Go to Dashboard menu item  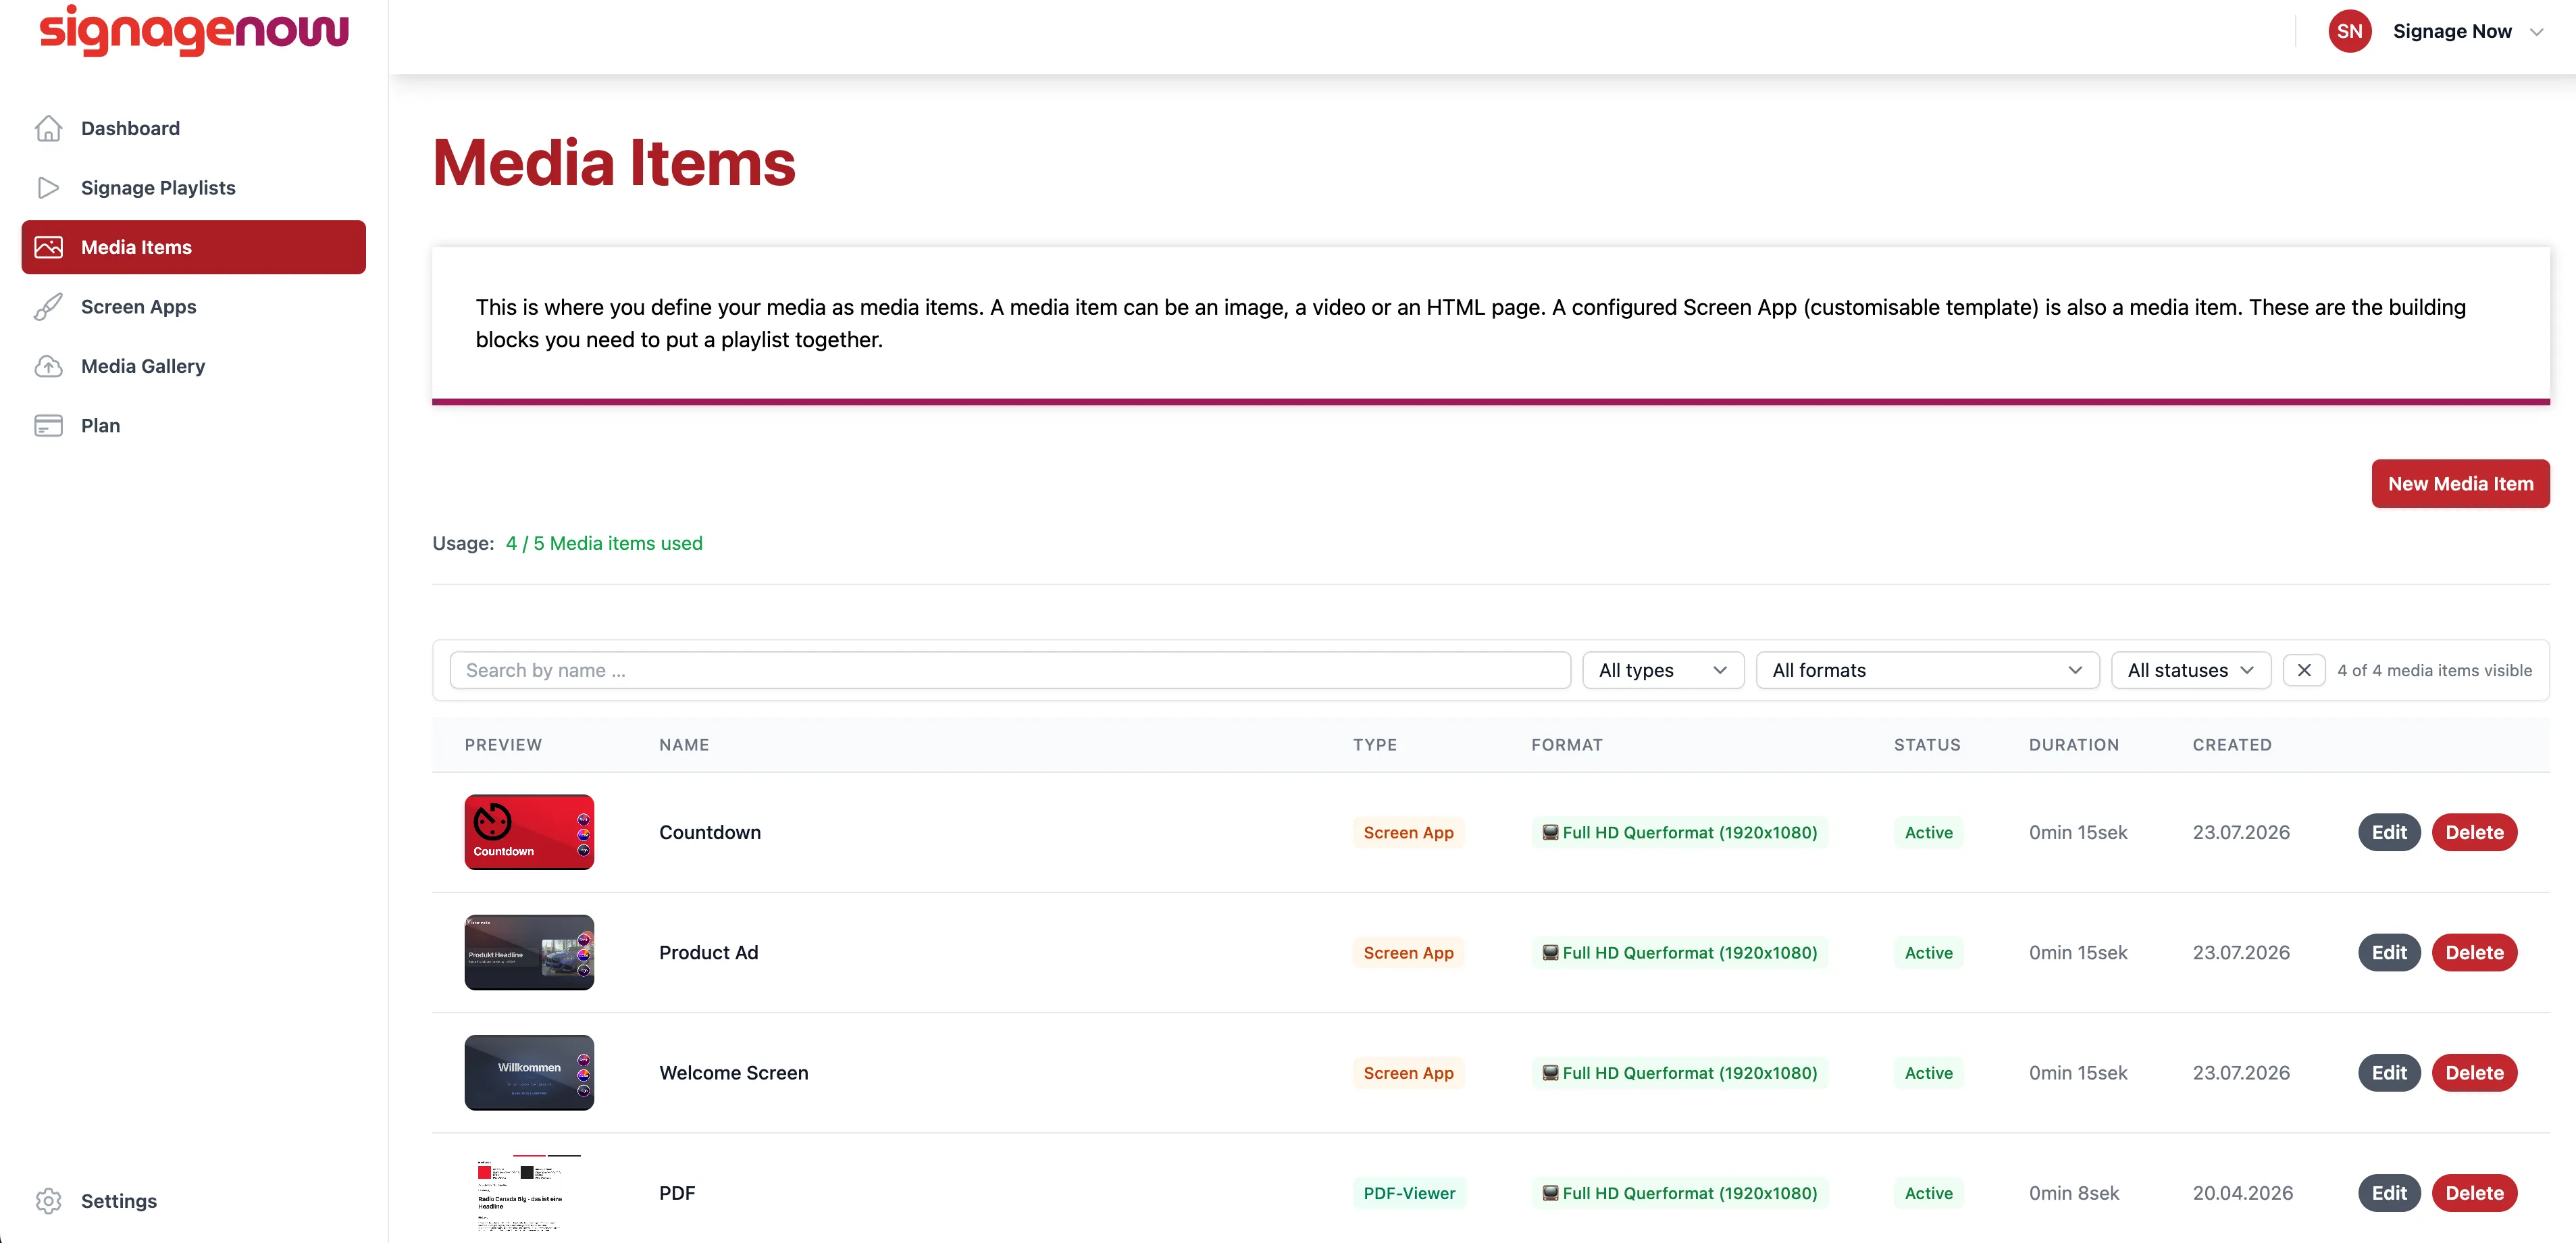coord(194,128)
